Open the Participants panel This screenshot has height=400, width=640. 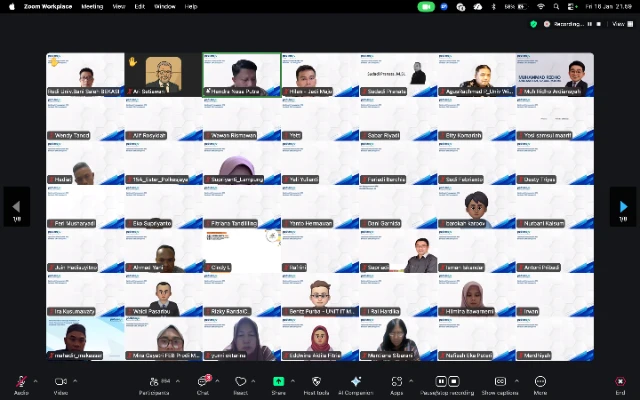point(154,385)
